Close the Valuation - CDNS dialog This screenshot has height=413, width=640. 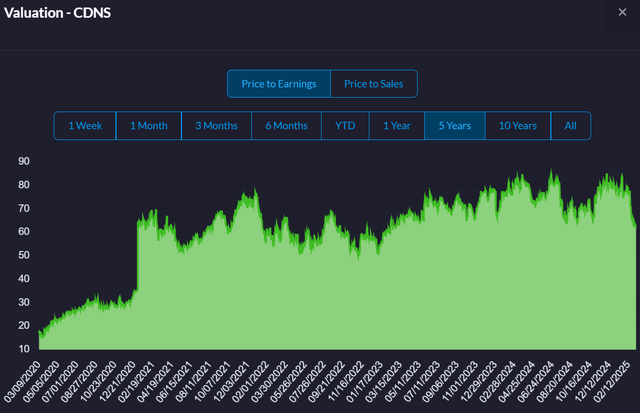(x=623, y=12)
